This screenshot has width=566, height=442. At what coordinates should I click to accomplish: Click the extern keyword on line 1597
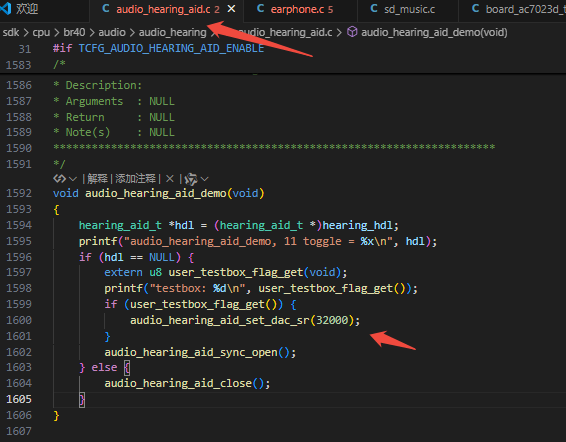[x=123, y=272]
